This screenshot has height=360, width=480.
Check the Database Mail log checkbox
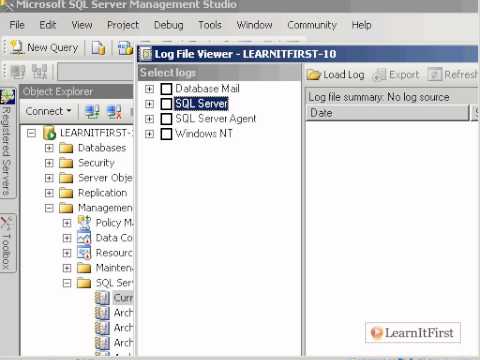click(166, 89)
